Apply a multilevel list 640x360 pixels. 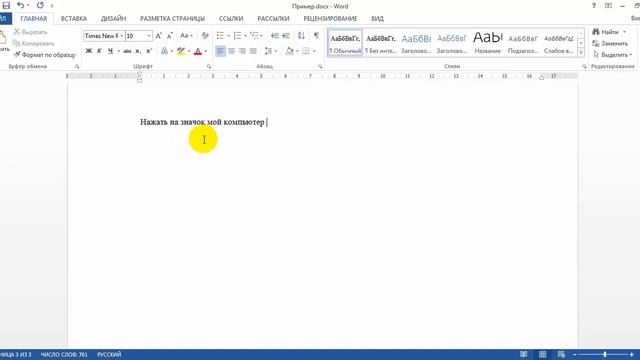254,36
